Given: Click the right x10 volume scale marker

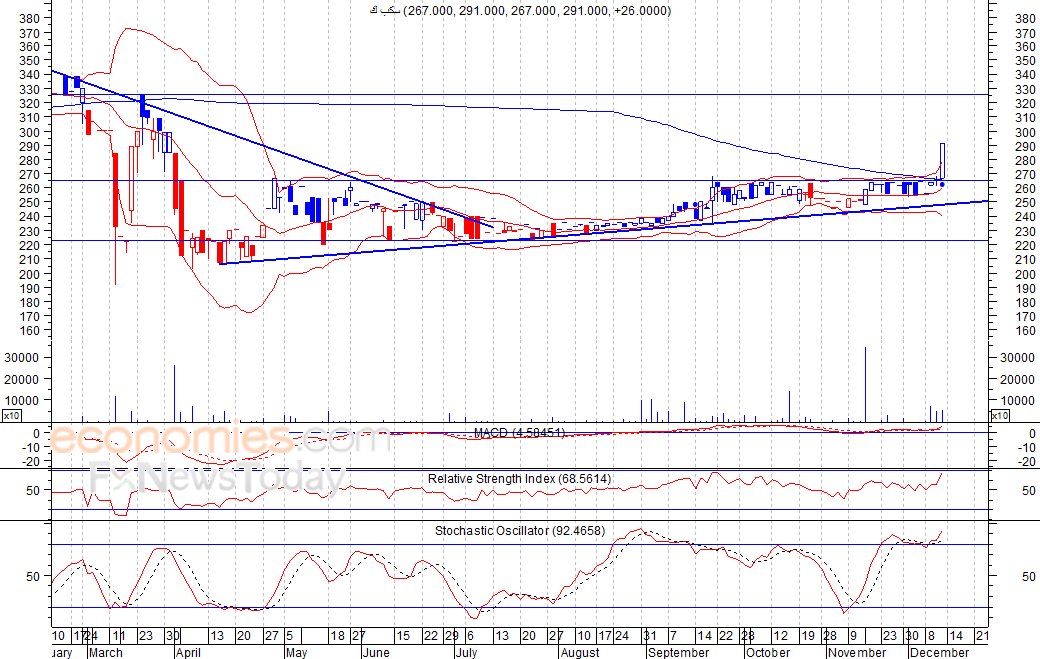Looking at the screenshot, I should (999, 415).
